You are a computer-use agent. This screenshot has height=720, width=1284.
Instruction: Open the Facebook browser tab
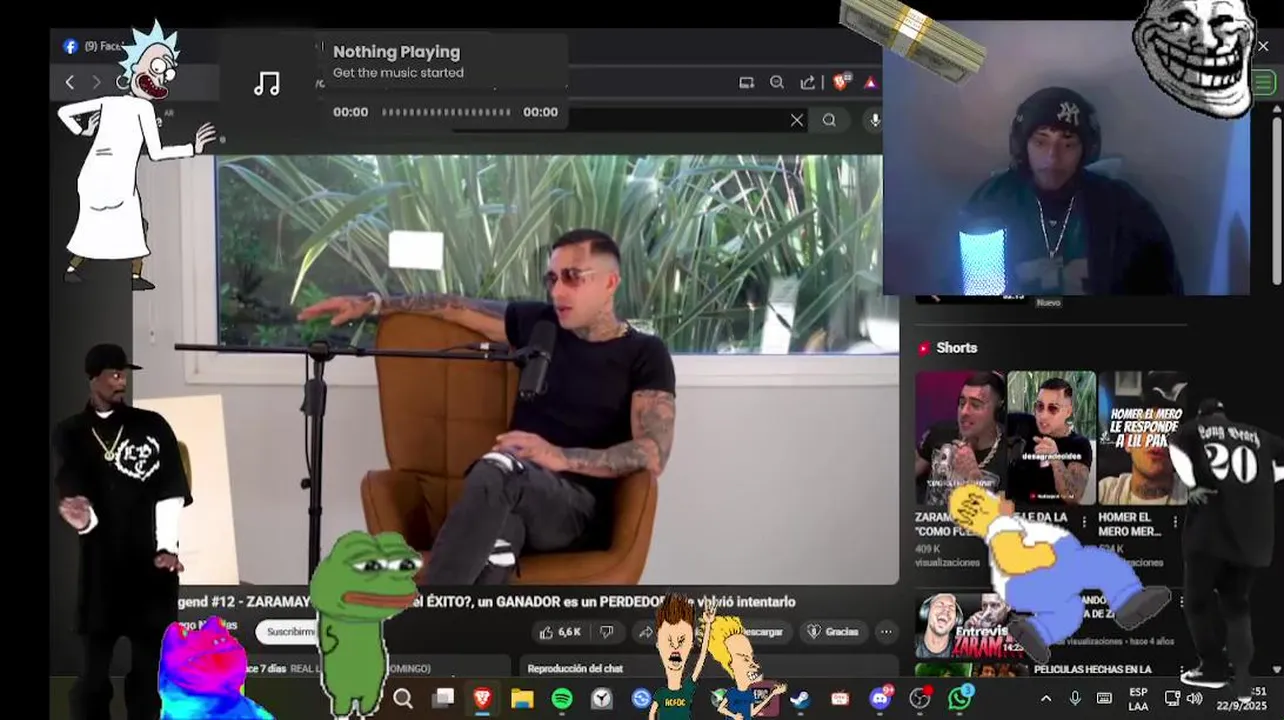[x=92, y=46]
